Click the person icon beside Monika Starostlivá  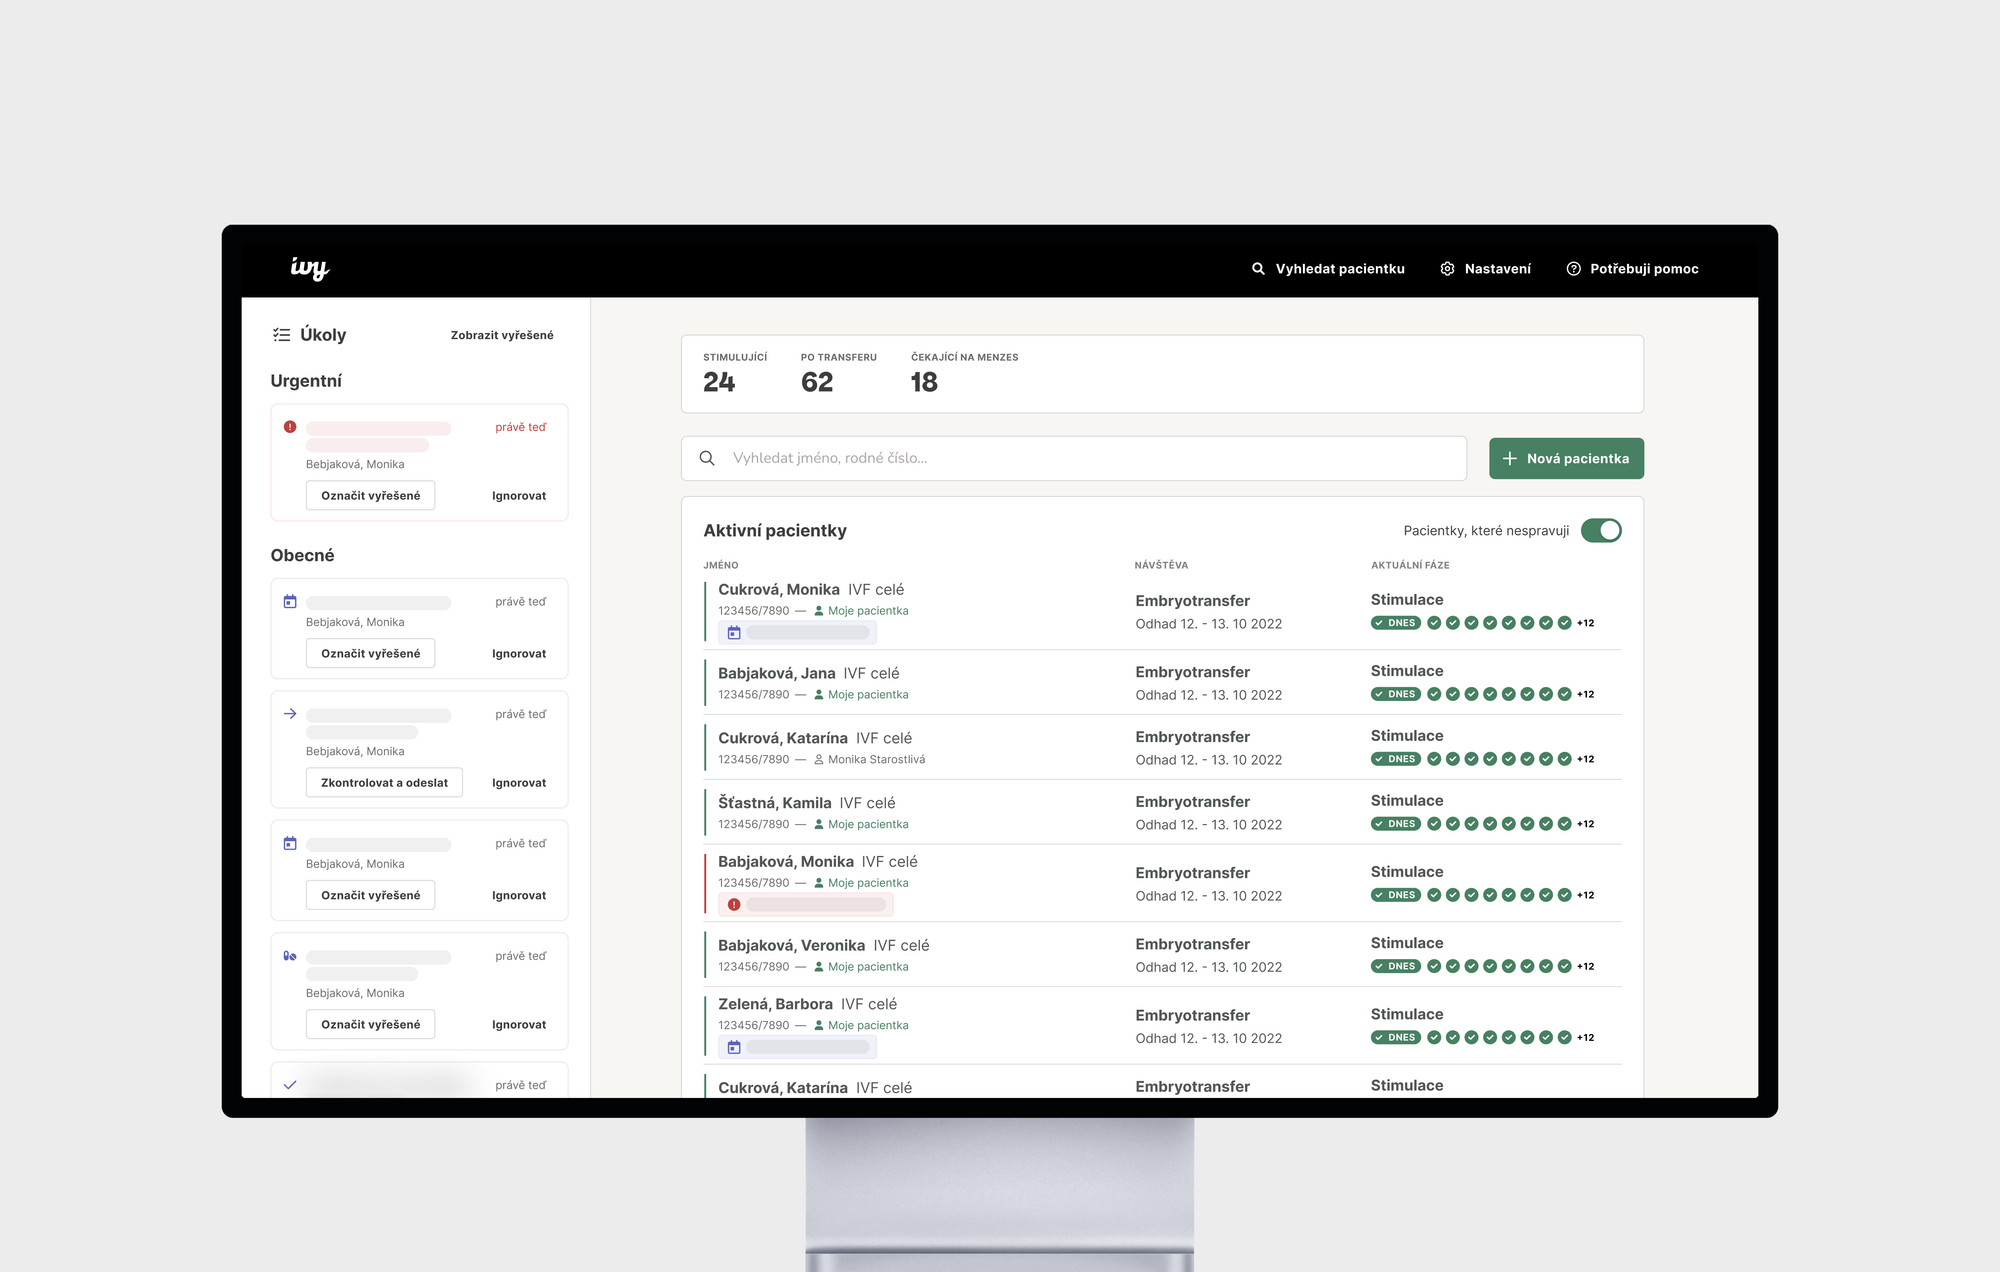click(819, 760)
